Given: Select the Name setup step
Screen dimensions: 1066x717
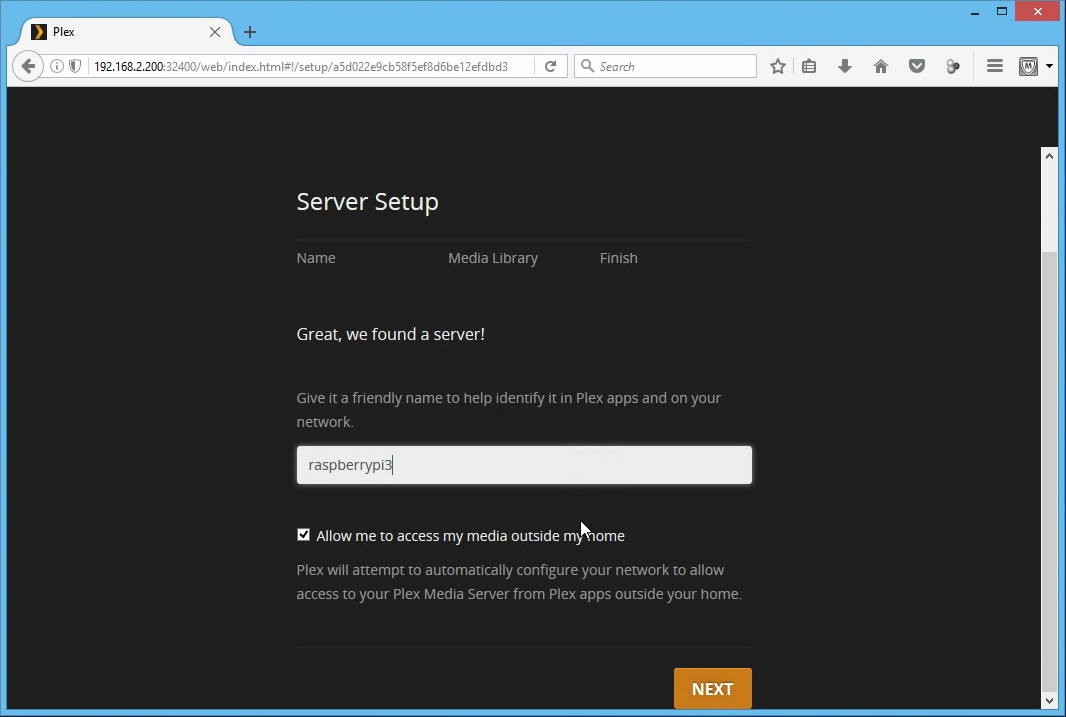Looking at the screenshot, I should 316,258.
